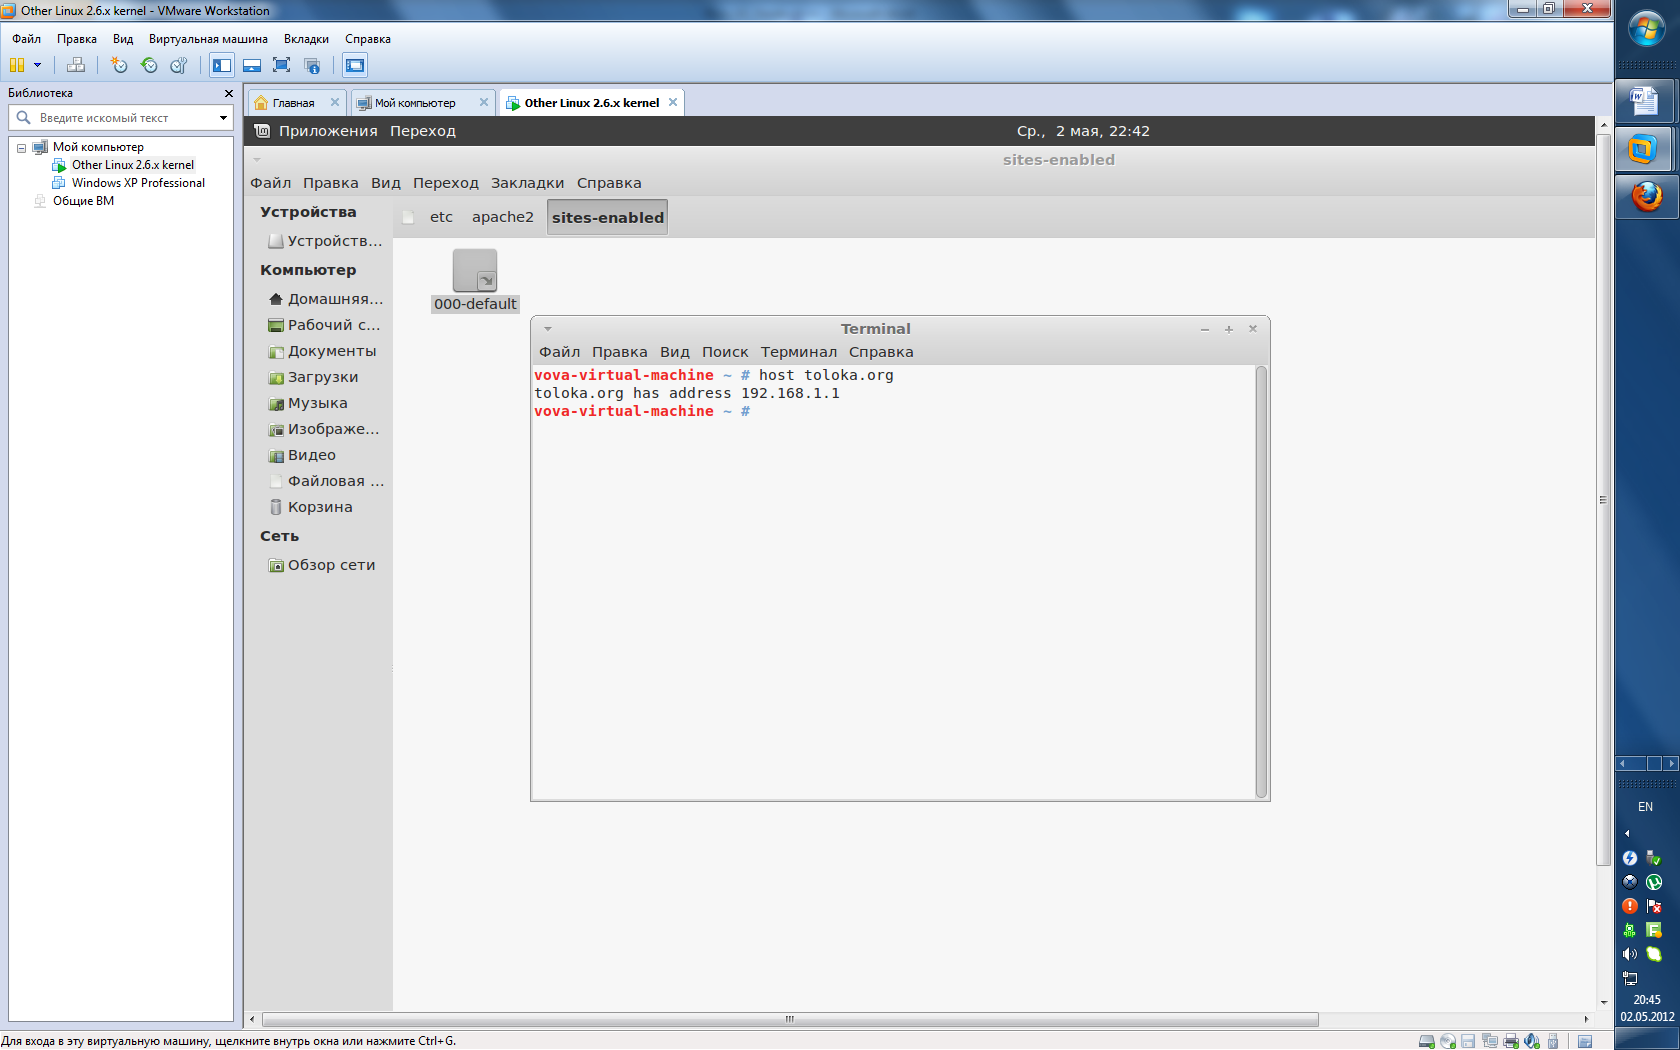Open Загрузки in file manager sidebar
Screen dimensions: 1680x1050
(x=313, y=377)
